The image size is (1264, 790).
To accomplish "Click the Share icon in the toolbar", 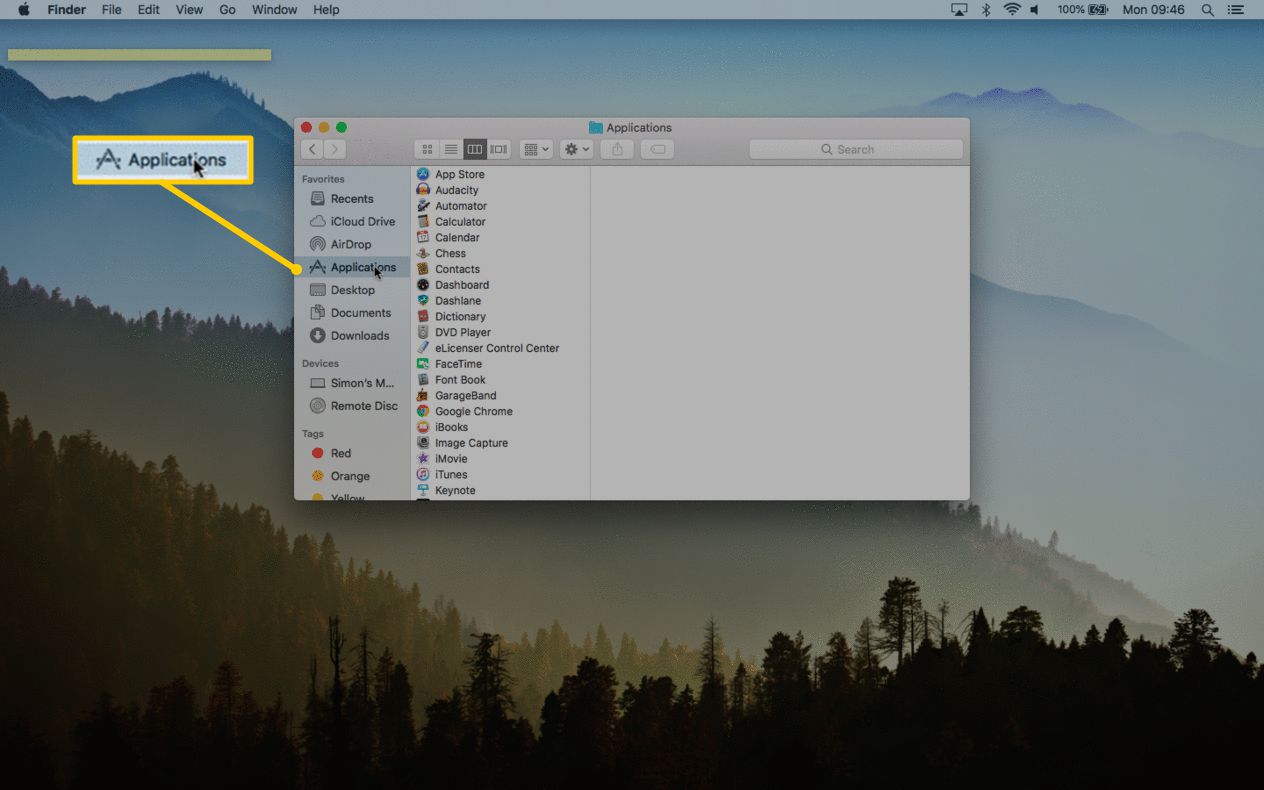I will click(x=617, y=148).
